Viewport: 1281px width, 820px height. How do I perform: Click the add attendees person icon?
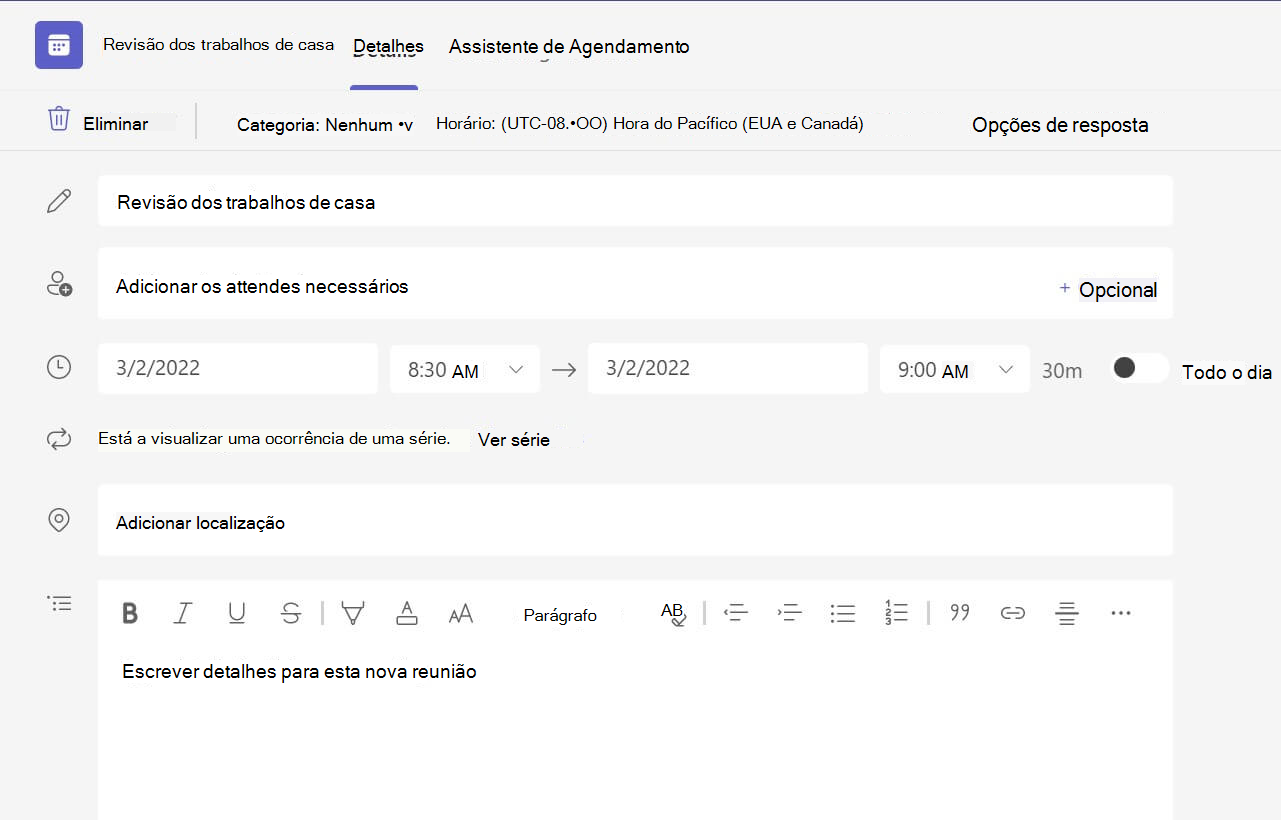pyautogui.click(x=59, y=284)
